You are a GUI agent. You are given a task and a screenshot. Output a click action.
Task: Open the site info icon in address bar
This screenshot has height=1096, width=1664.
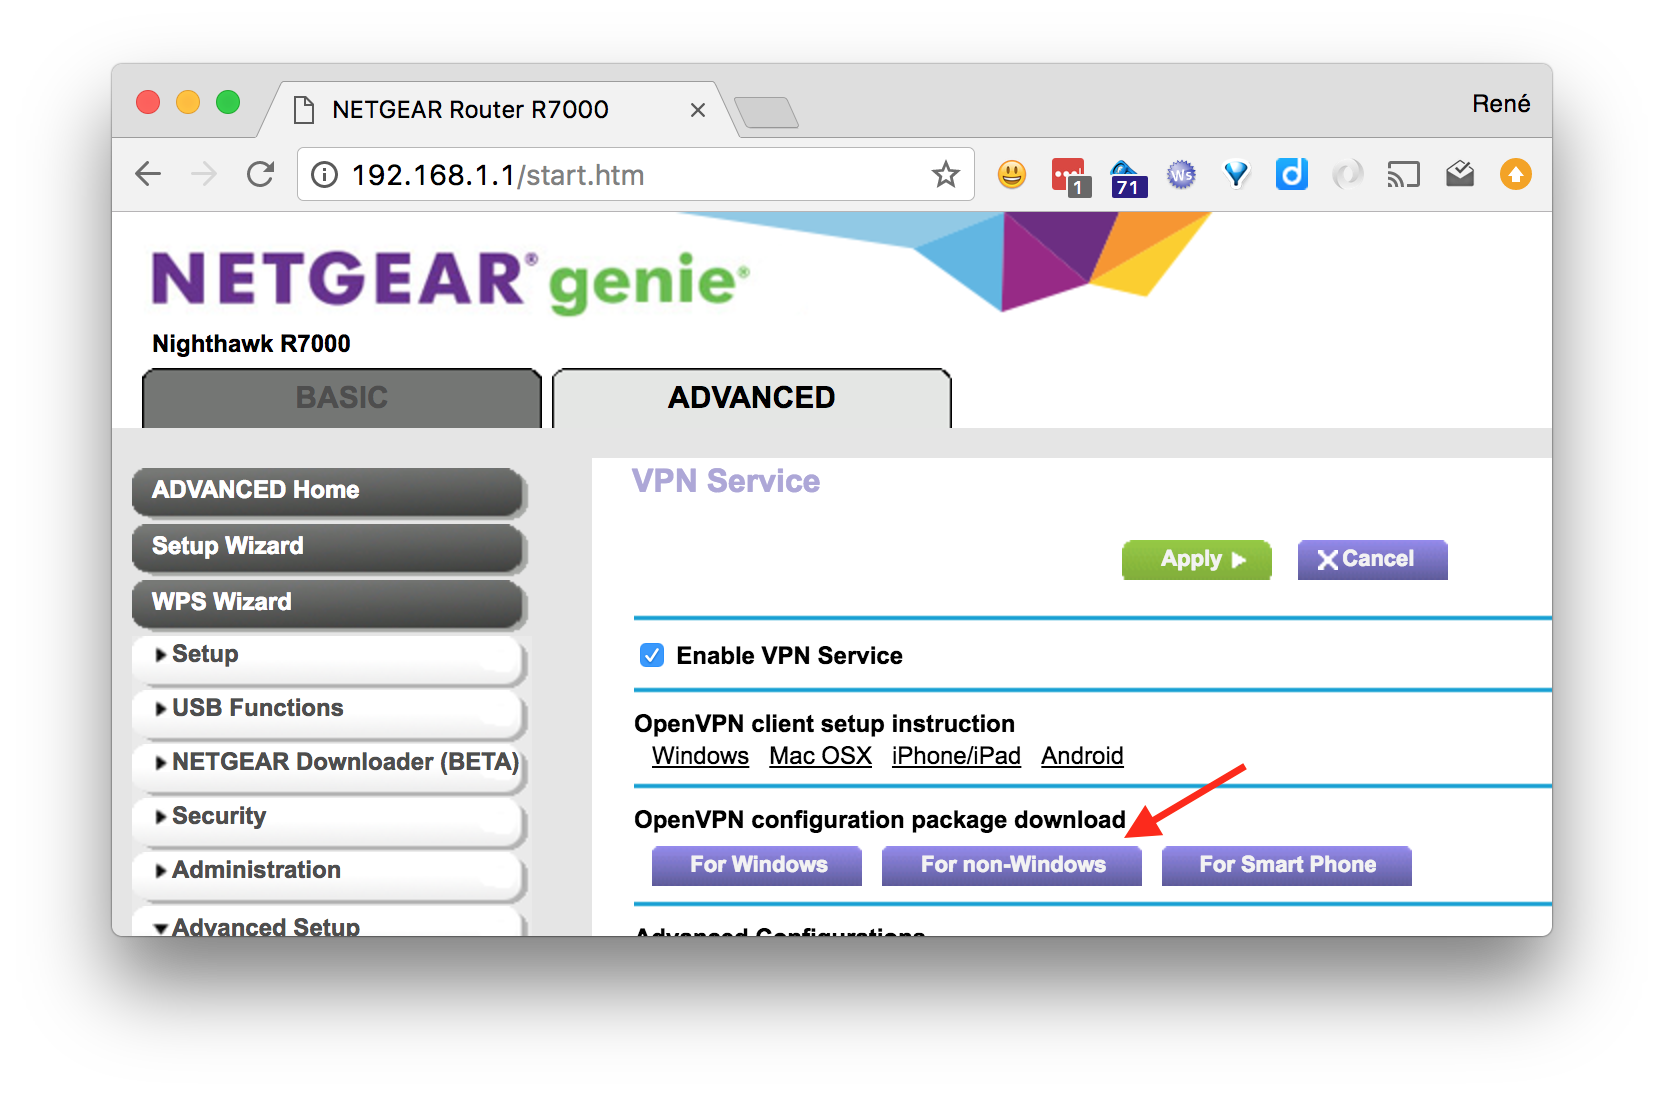324,175
